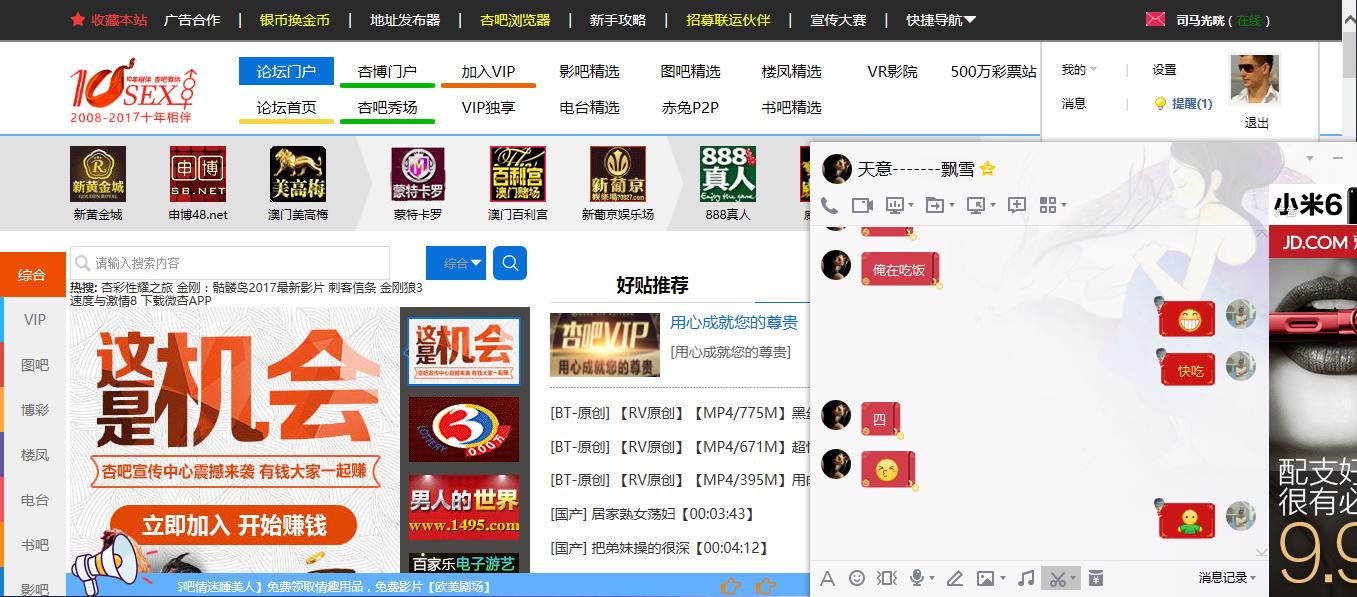The height and width of the screenshot is (597, 1357).
Task: Open 银币换金币 link
Action: click(x=294, y=20)
